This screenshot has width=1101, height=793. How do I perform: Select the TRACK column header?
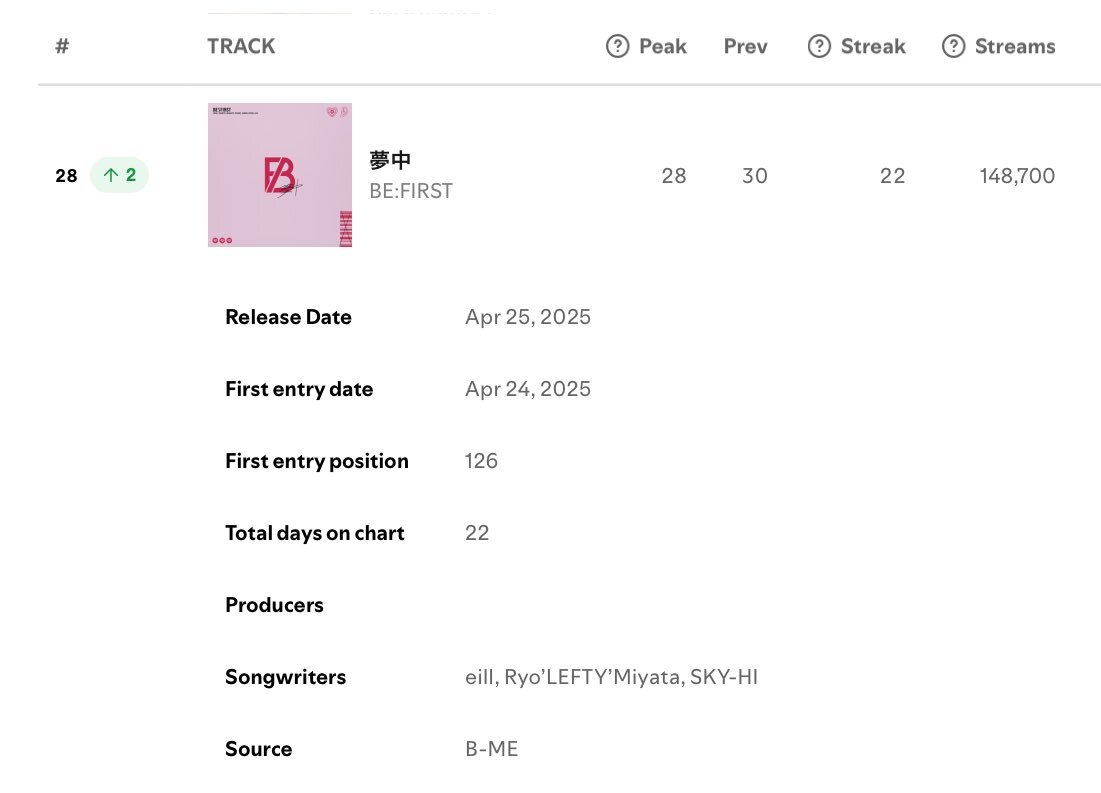[x=241, y=46]
